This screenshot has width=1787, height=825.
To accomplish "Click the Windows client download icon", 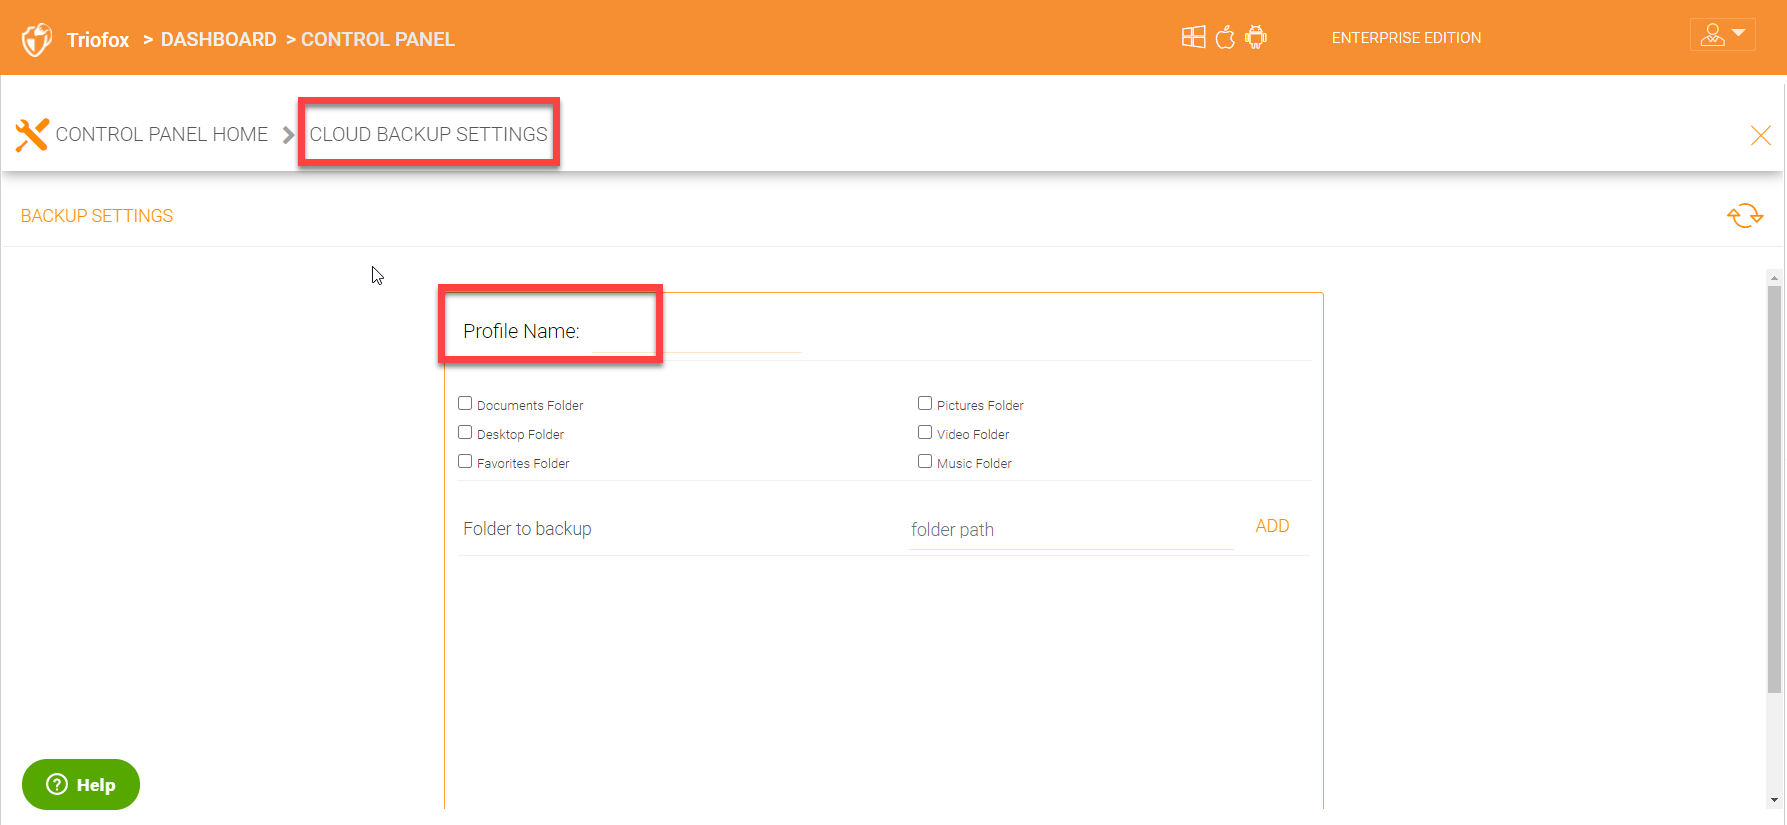I will pyautogui.click(x=1193, y=38).
